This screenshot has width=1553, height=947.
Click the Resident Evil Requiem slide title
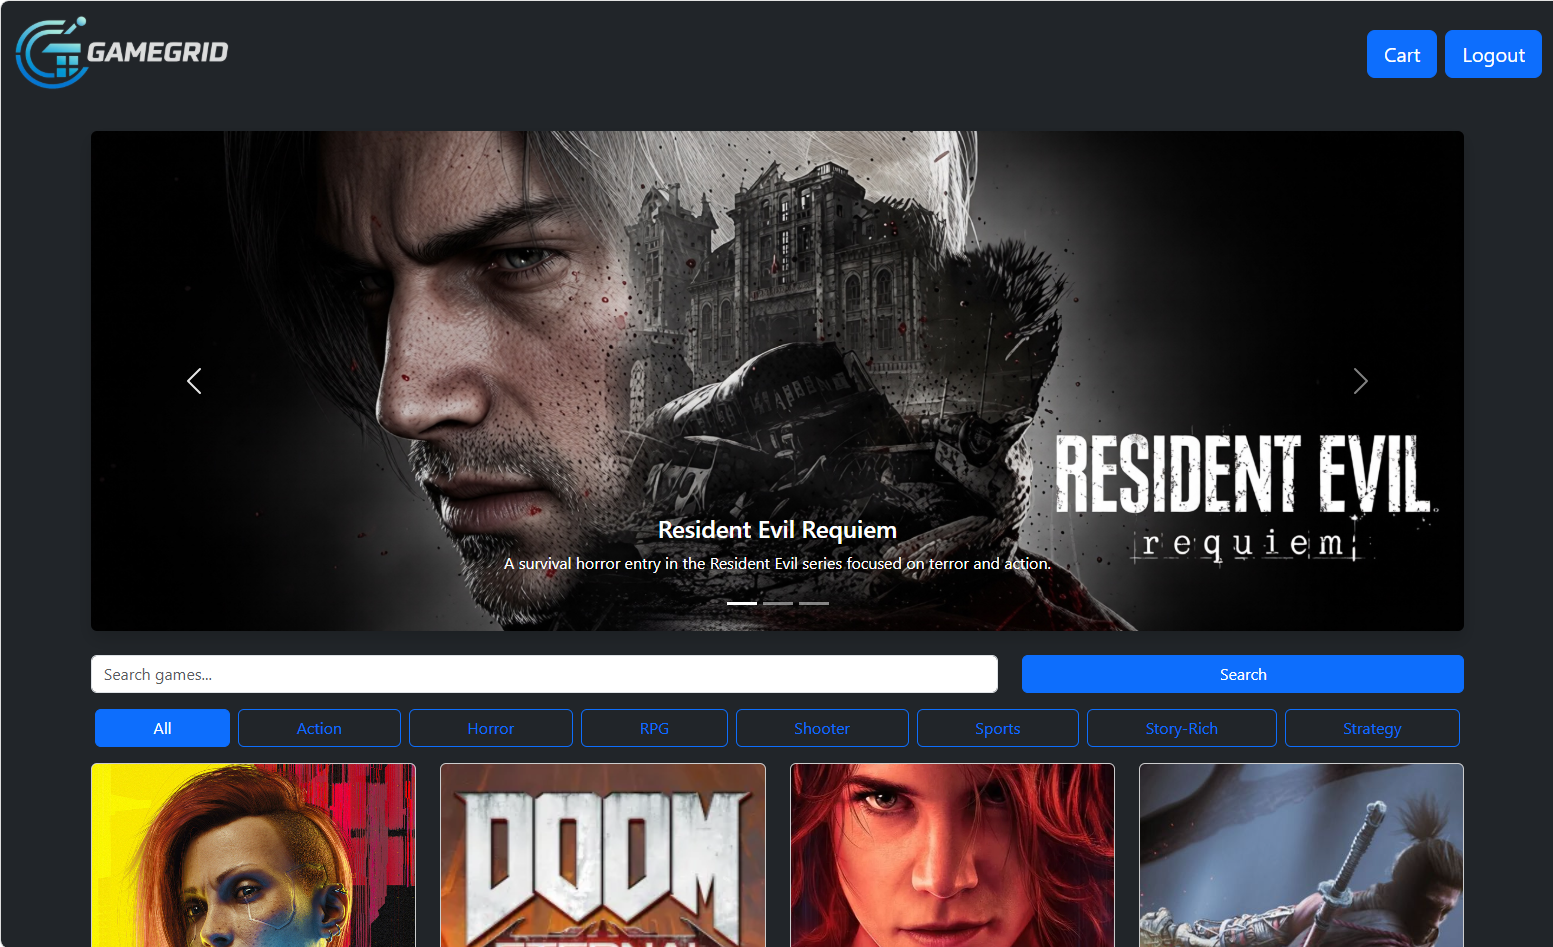(x=777, y=530)
